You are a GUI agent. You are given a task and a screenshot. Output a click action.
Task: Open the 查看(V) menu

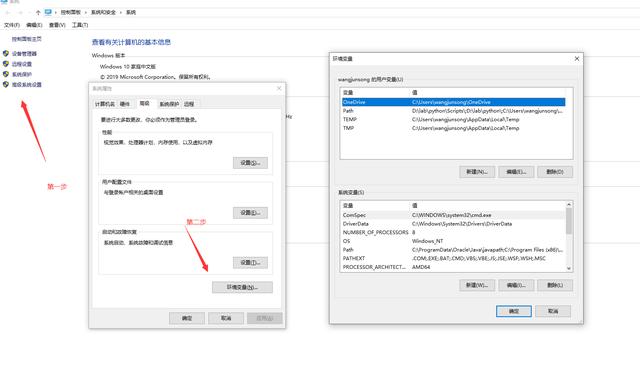[x=57, y=25]
